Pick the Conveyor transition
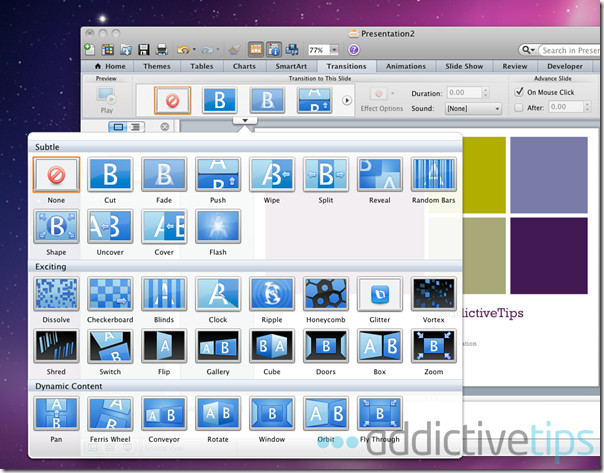Image resolution: width=604 pixels, height=473 pixels. click(x=164, y=414)
